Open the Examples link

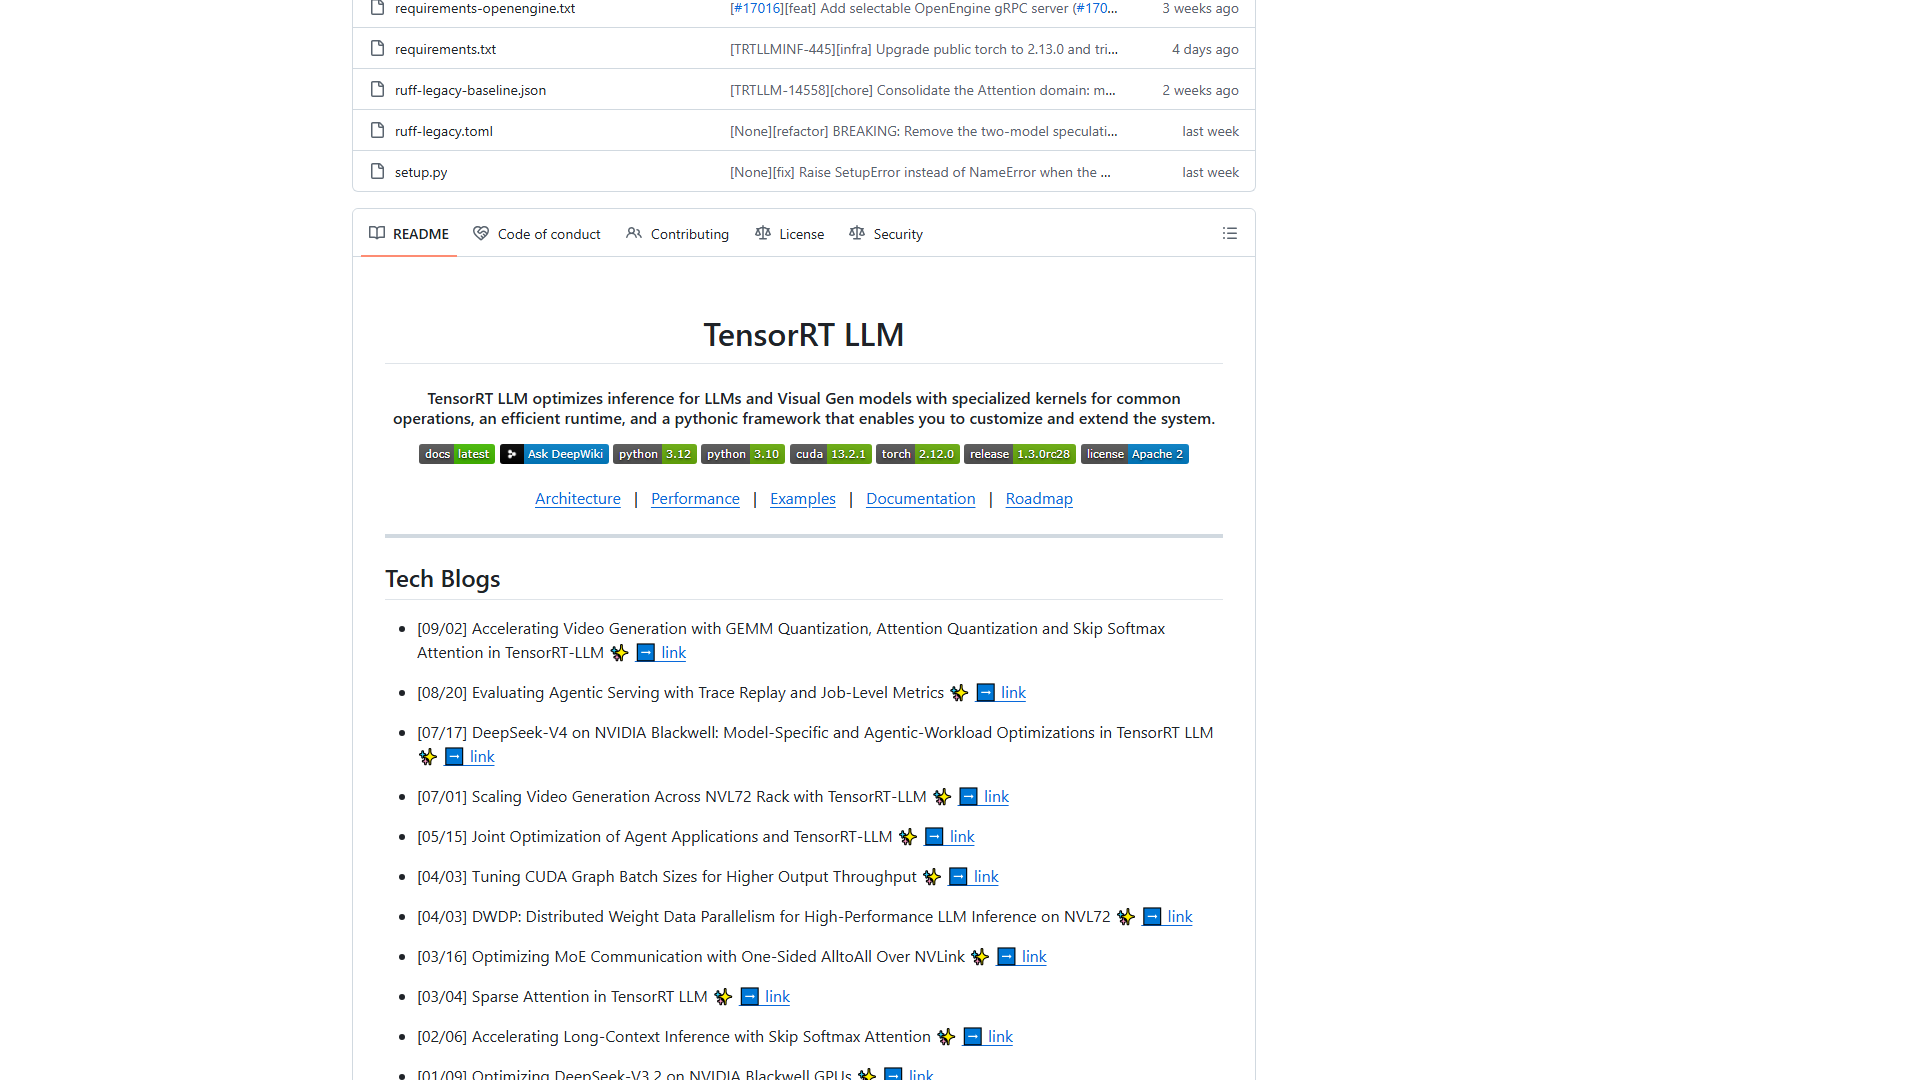803,498
